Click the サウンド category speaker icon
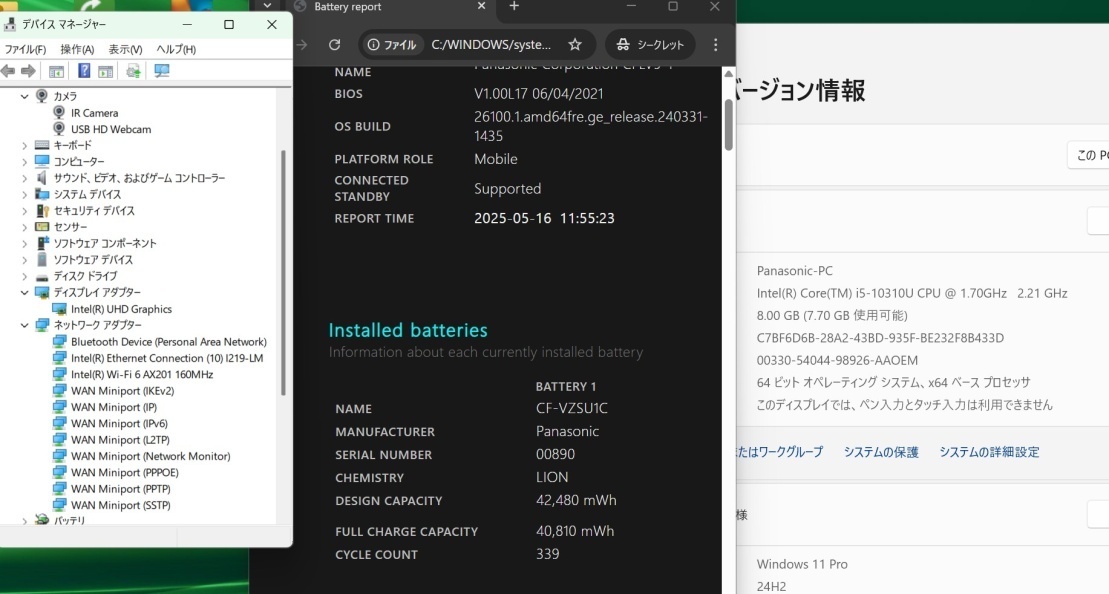The image size is (1109, 594). pos(42,178)
